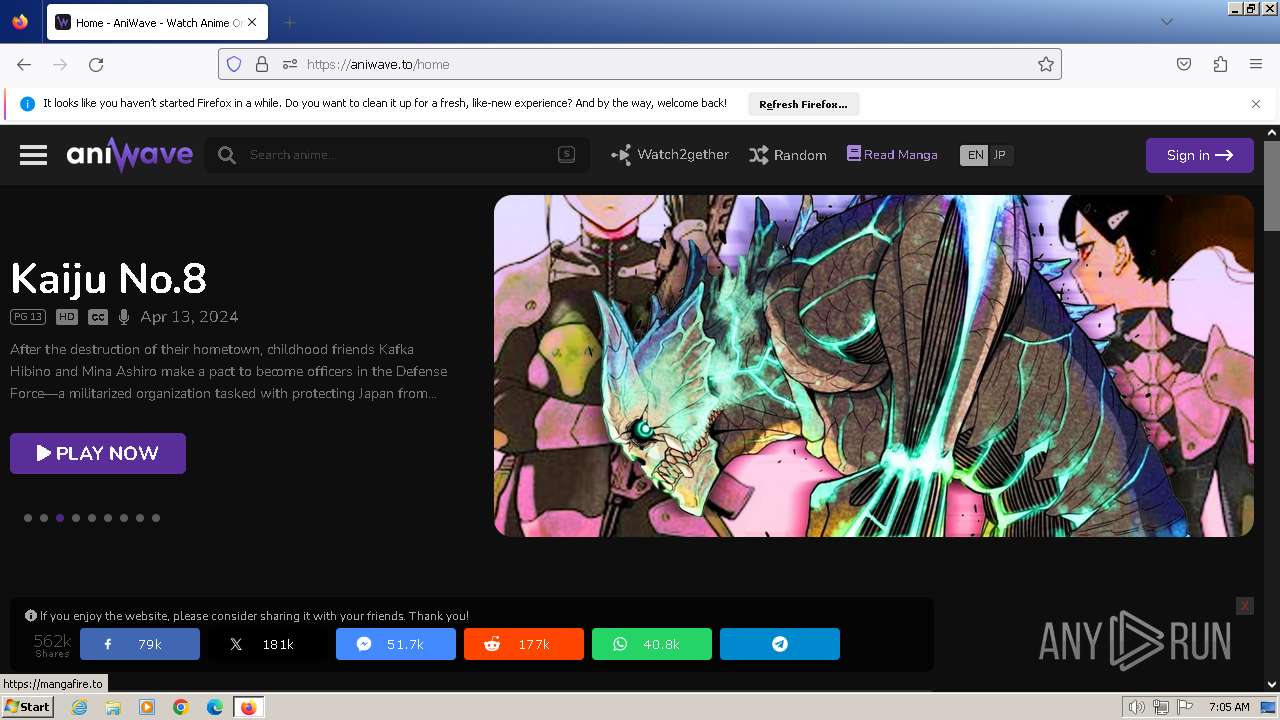
Task: Open site permissions icon in address bar
Action: 290,64
